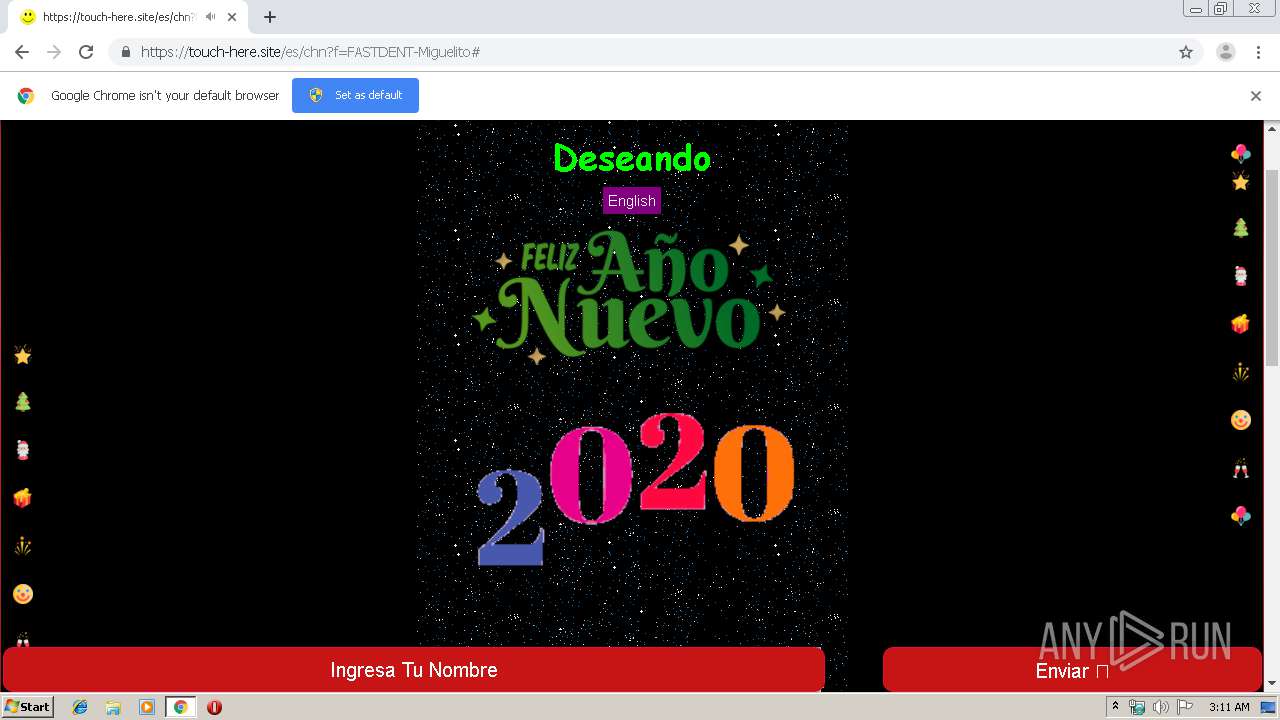This screenshot has width=1280, height=720.
Task: Click the Chrome logo in notification bar
Action: (x=26, y=96)
